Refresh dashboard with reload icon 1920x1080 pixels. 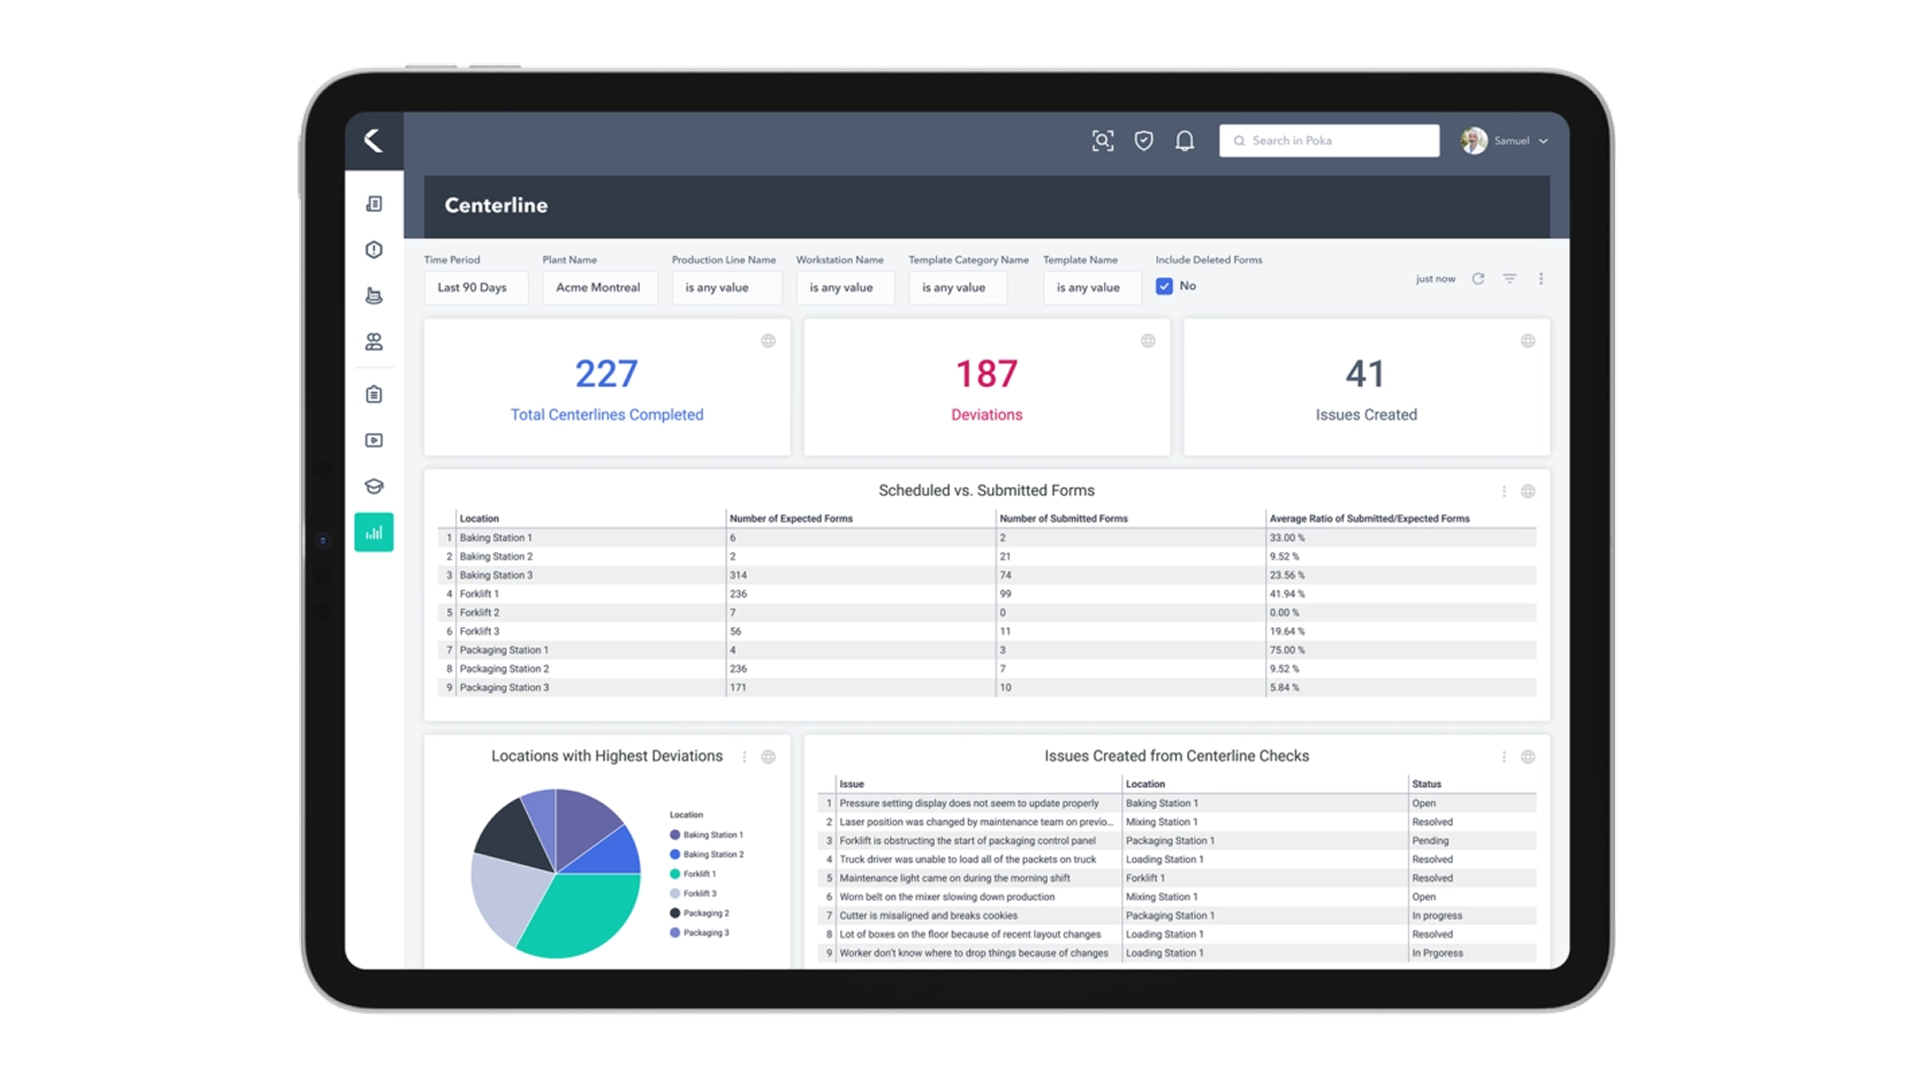[x=1478, y=279]
